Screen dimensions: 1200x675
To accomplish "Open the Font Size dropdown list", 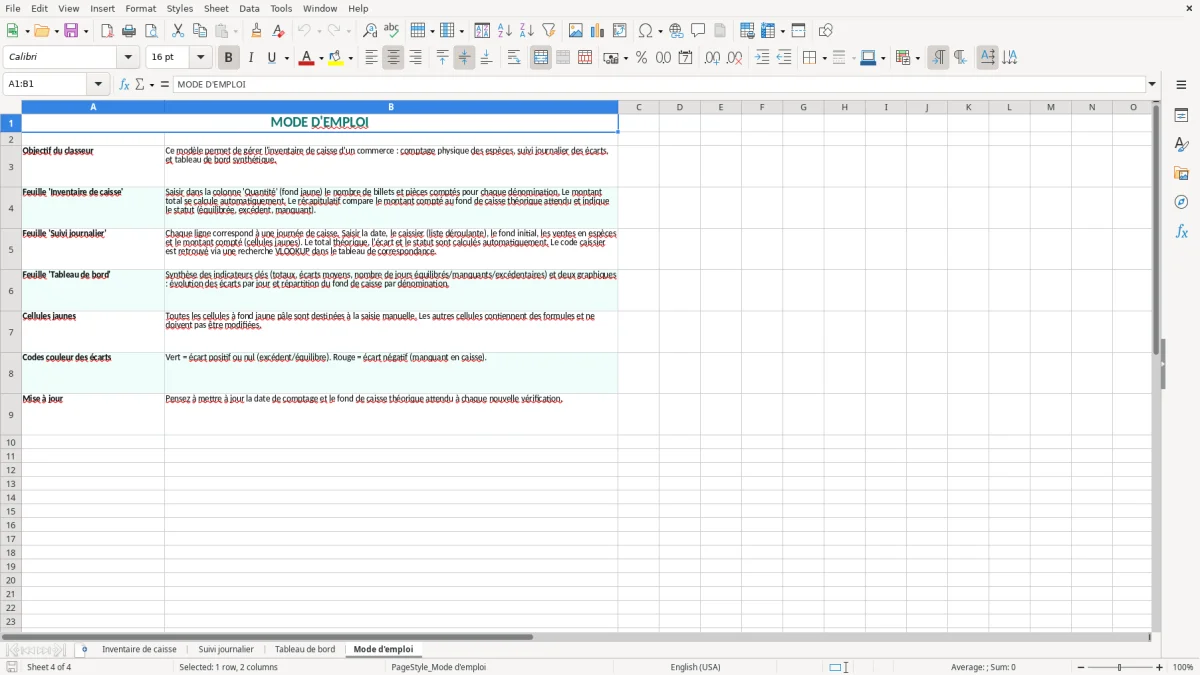I will tap(201, 58).
